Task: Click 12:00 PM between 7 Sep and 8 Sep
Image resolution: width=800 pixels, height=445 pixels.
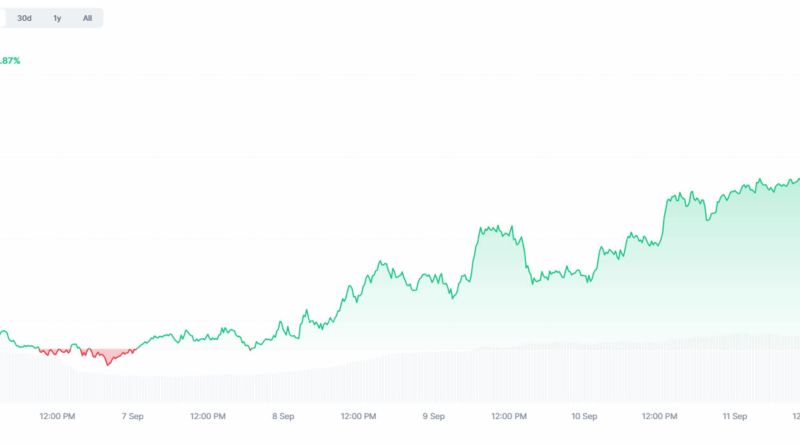Action: coord(206,415)
